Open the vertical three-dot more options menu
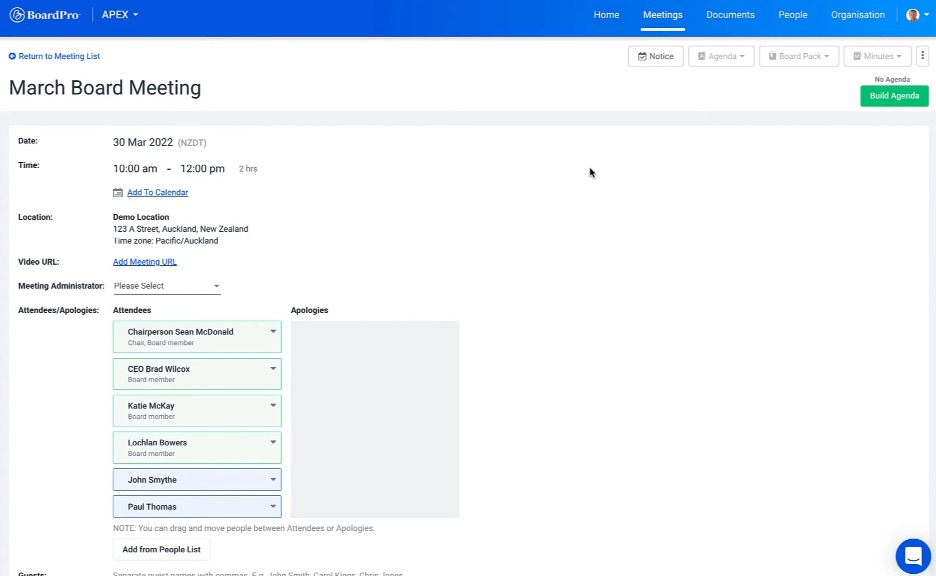The image size is (936, 576). [922, 56]
